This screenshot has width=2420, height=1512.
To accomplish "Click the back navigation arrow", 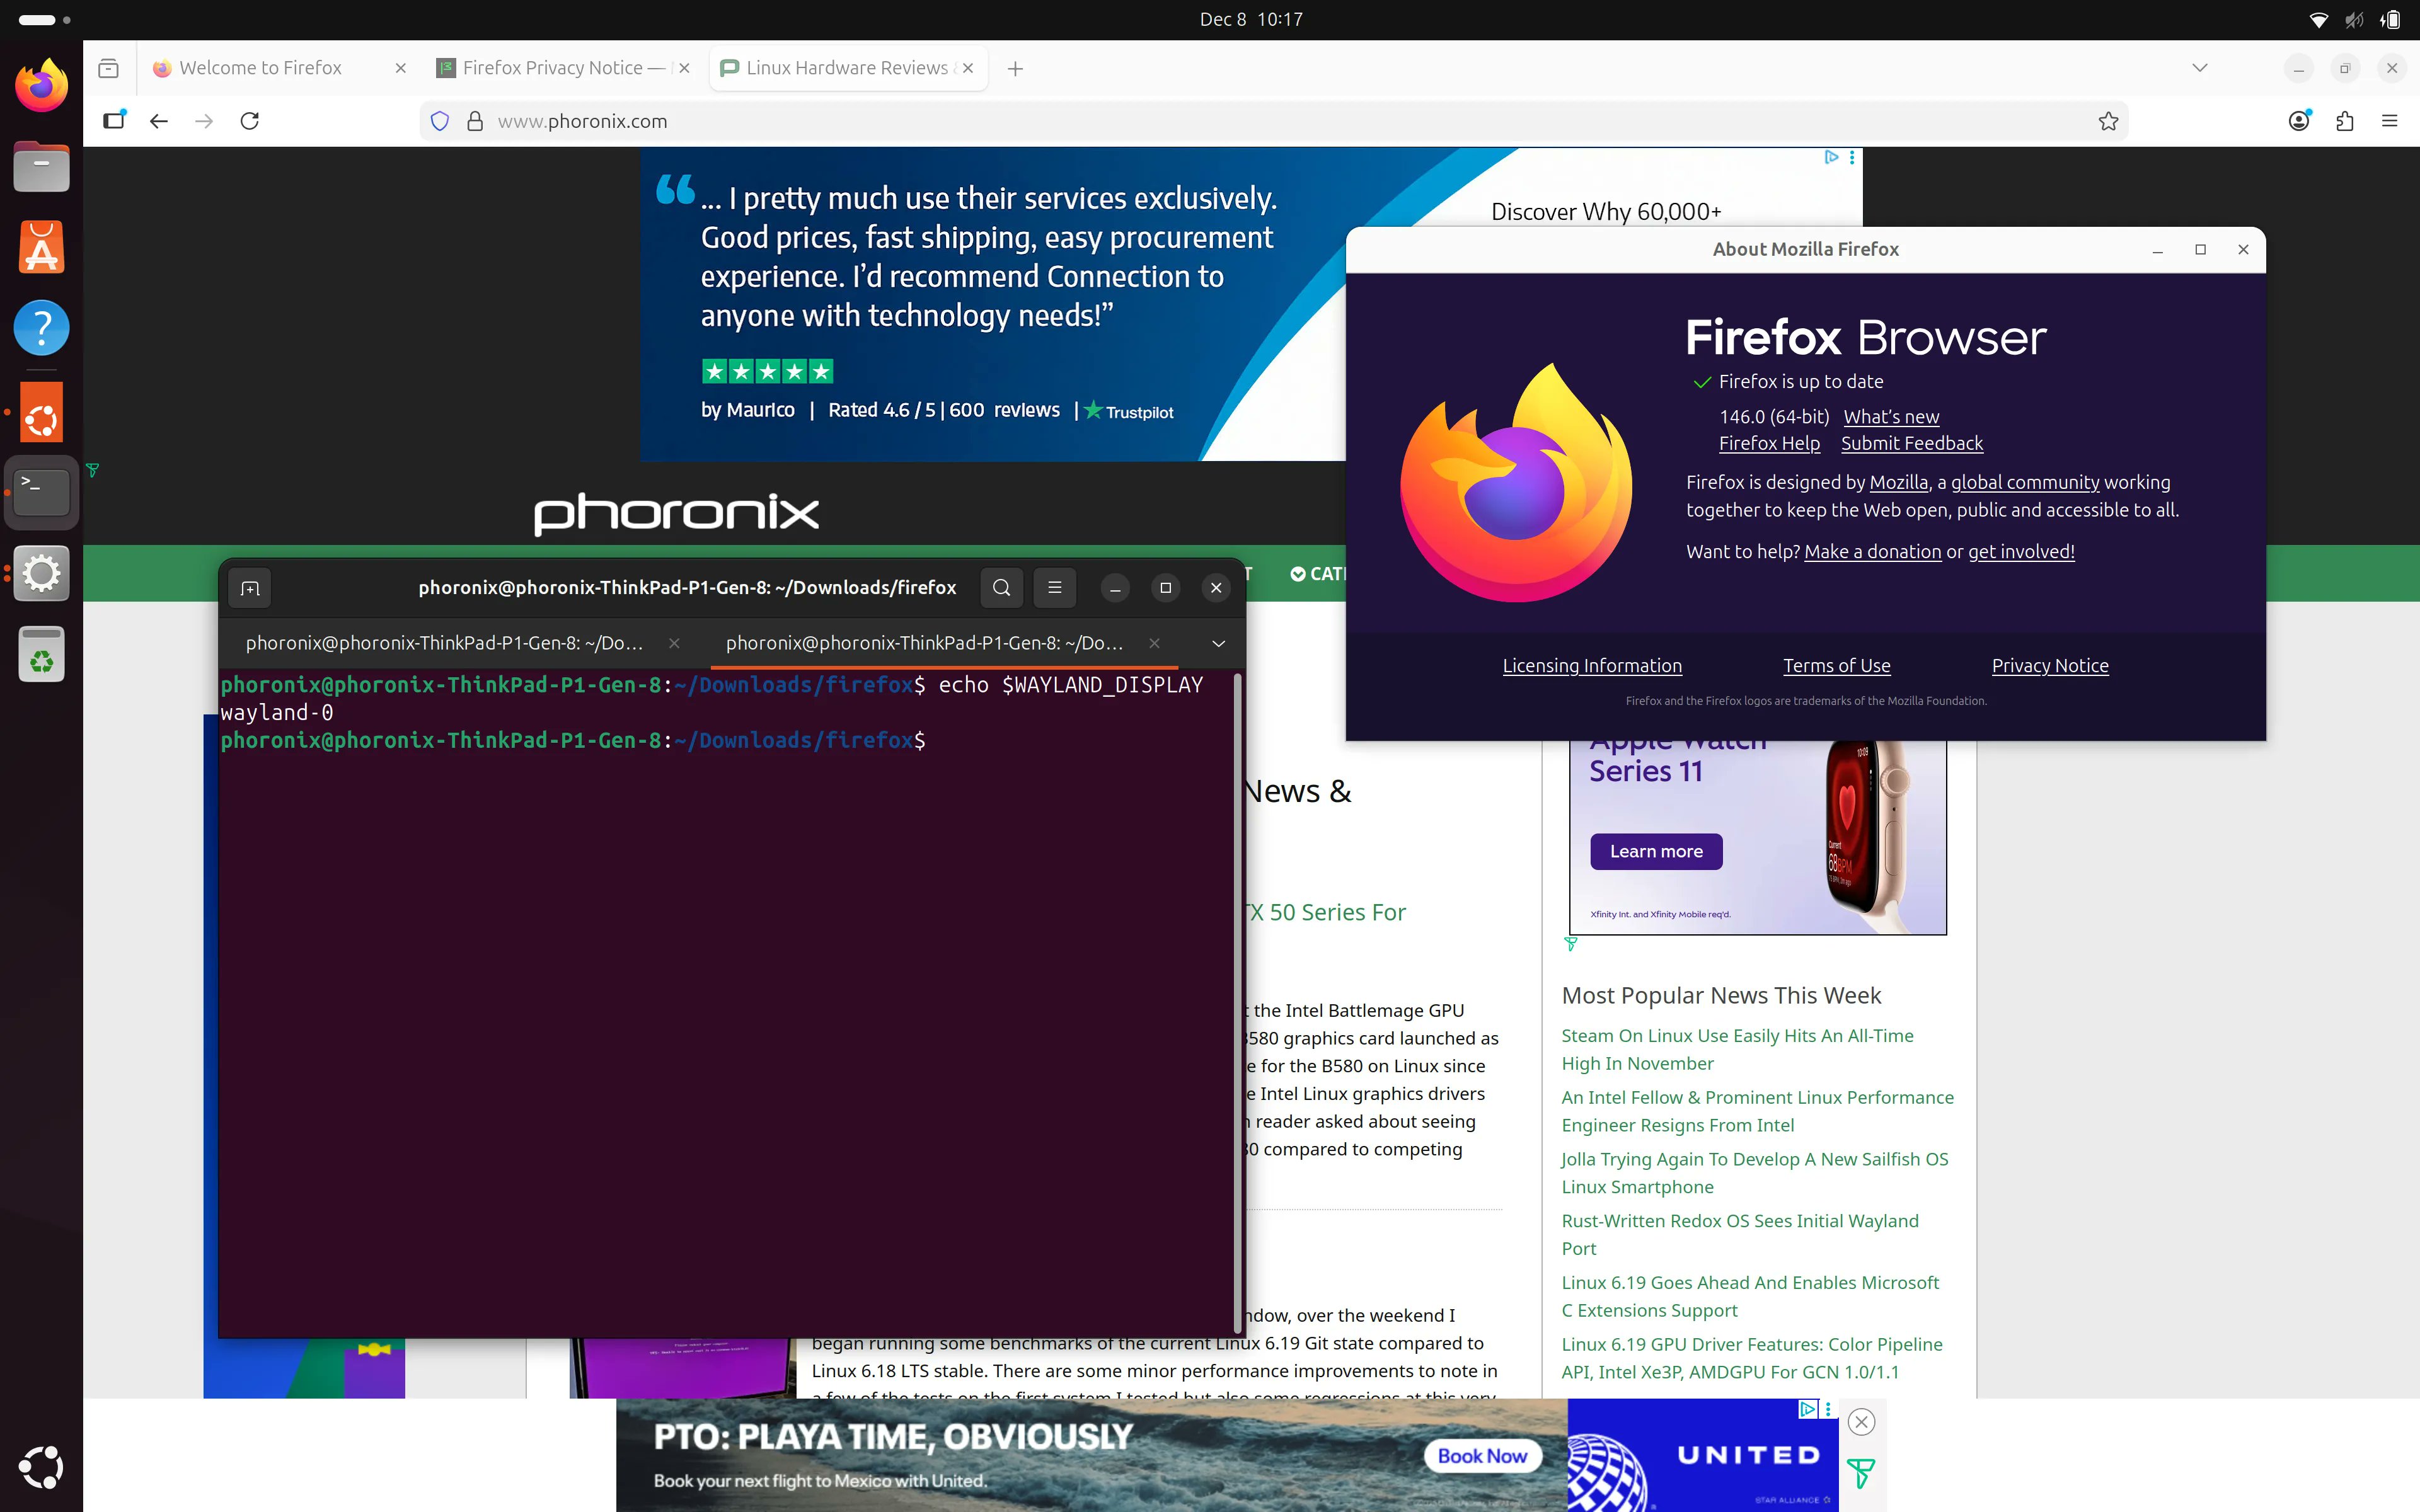I will click(158, 121).
